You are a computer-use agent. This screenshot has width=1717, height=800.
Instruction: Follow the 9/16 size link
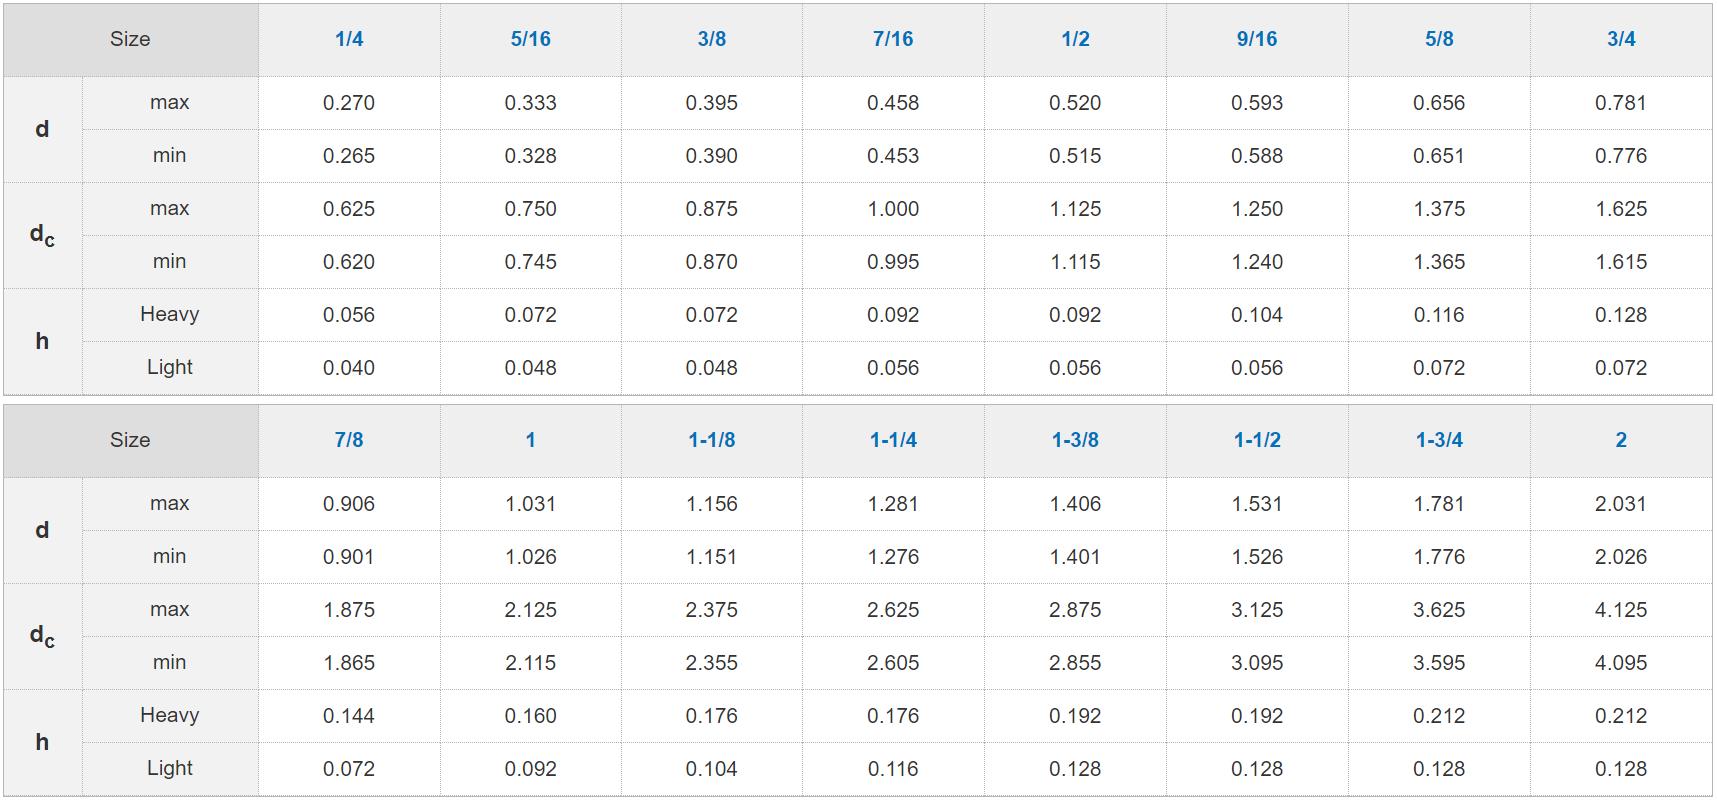(1257, 39)
